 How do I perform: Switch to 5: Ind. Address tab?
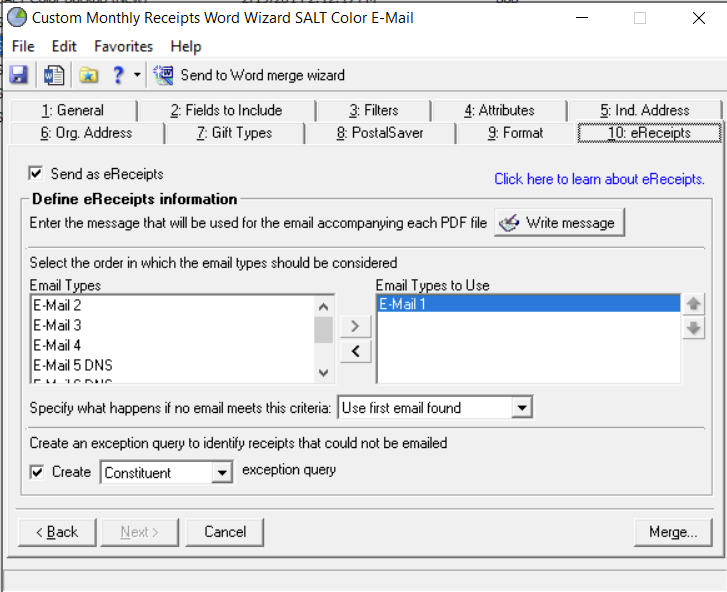click(645, 110)
